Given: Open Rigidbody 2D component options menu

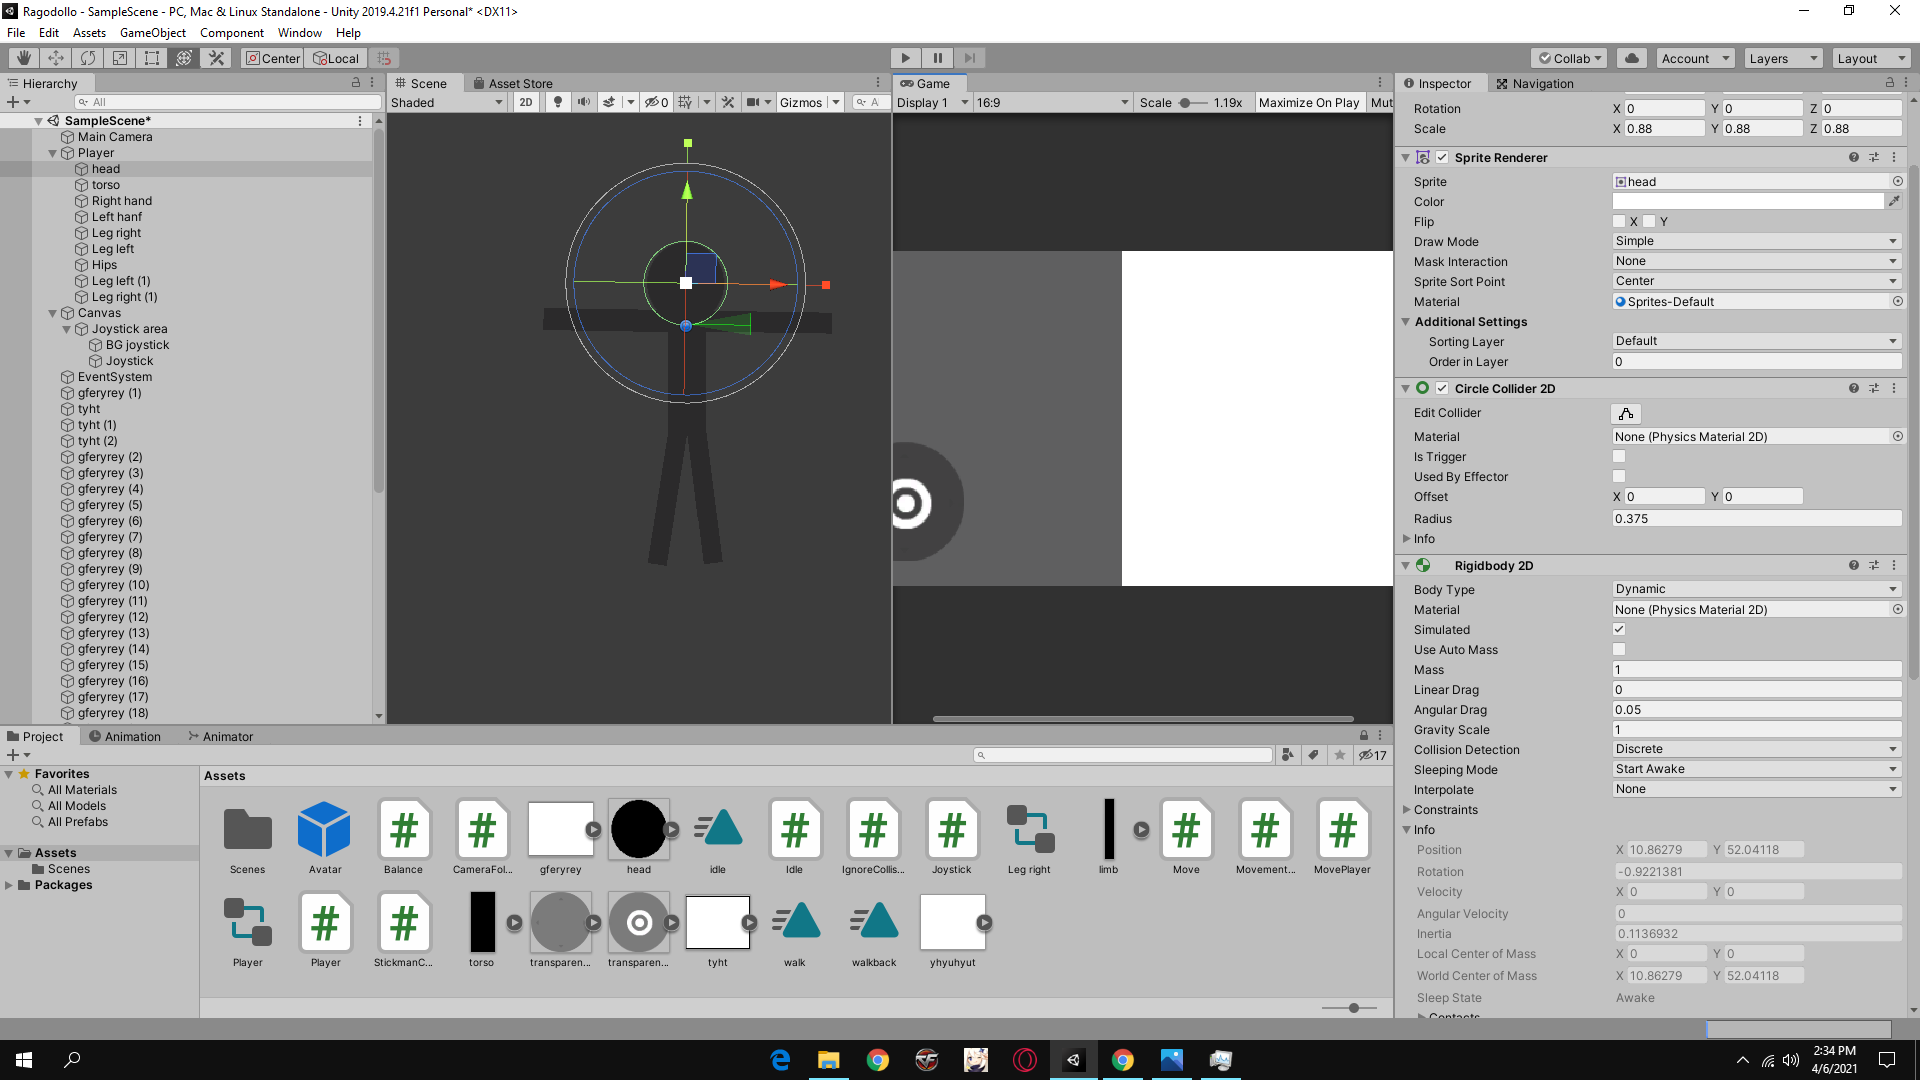Looking at the screenshot, I should 1894,565.
